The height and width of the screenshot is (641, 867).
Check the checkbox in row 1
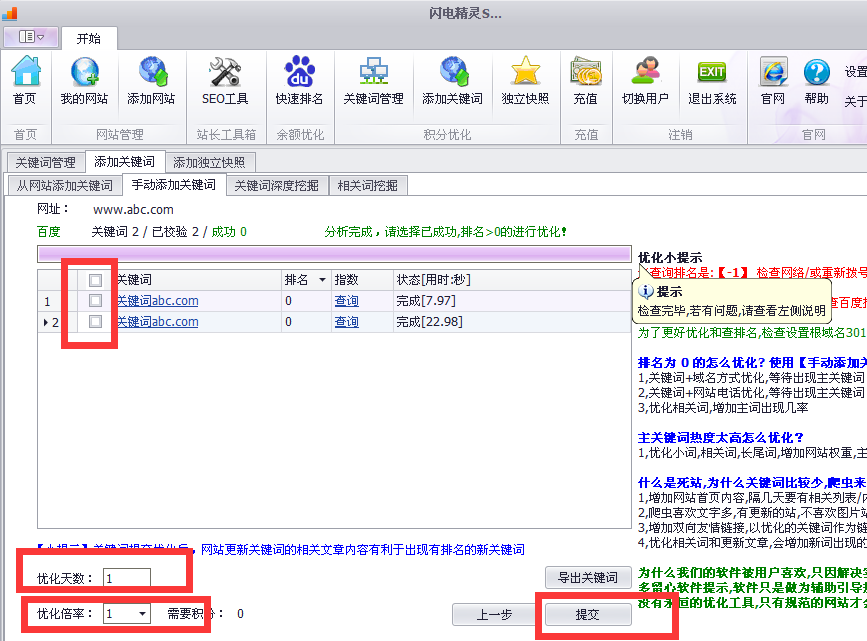click(x=95, y=300)
